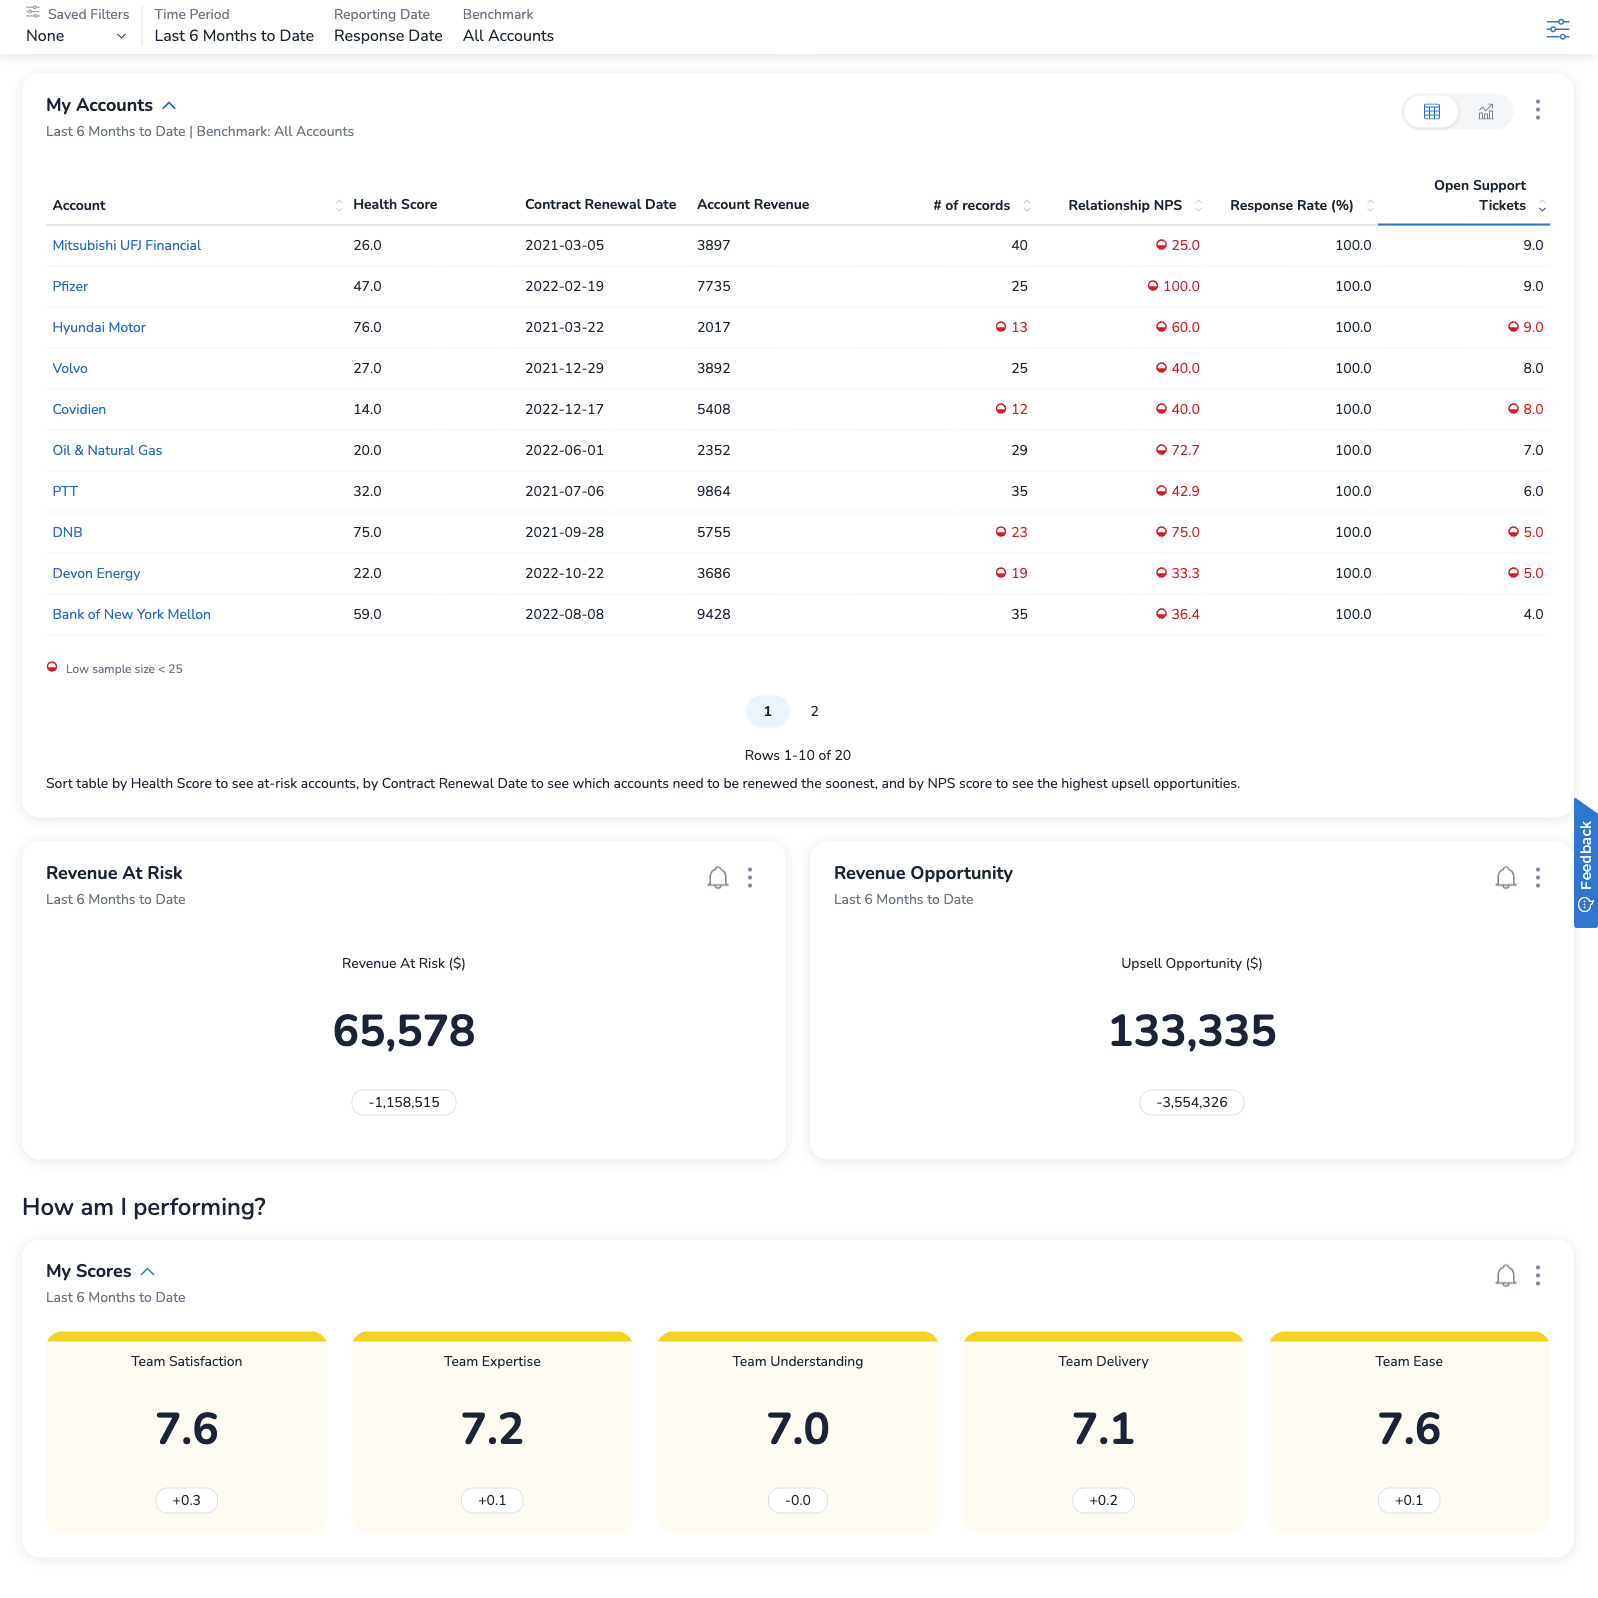Open the Saved Filters dropdown
1598x1598 pixels.
click(x=77, y=36)
